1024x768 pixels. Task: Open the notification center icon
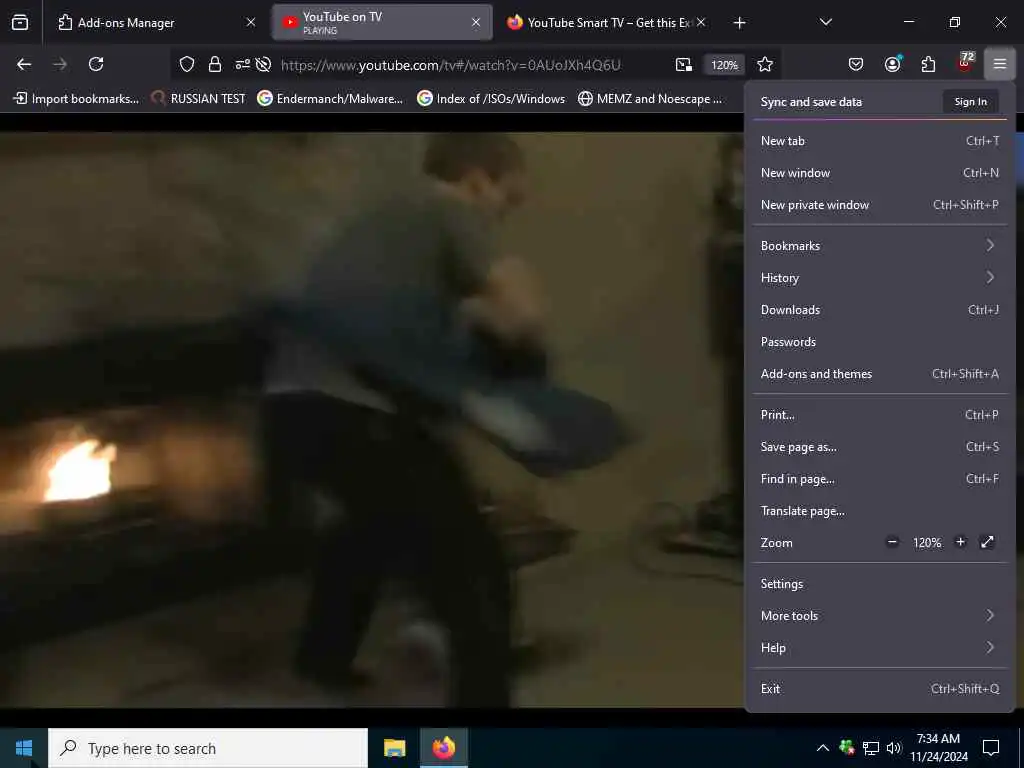tap(991, 748)
